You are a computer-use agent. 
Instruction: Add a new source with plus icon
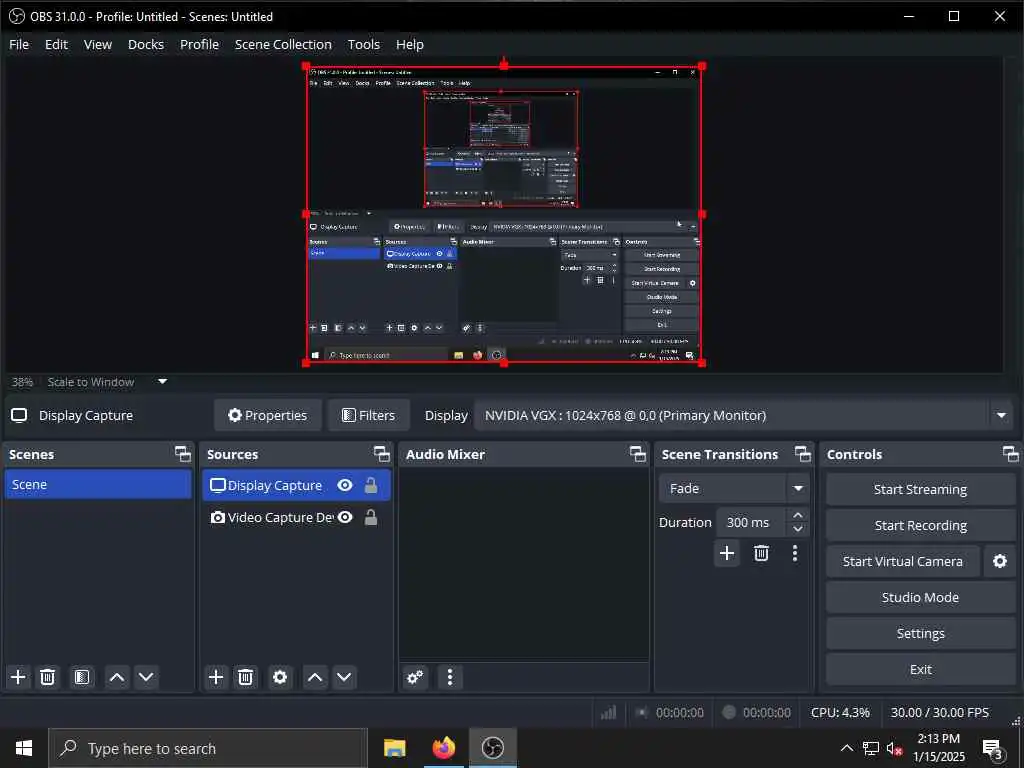pyautogui.click(x=216, y=677)
